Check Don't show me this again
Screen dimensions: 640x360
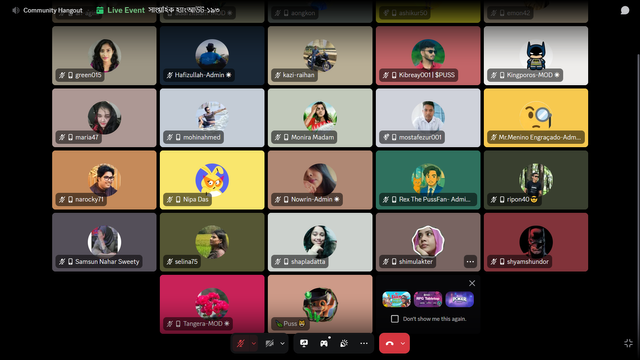pos(395,319)
